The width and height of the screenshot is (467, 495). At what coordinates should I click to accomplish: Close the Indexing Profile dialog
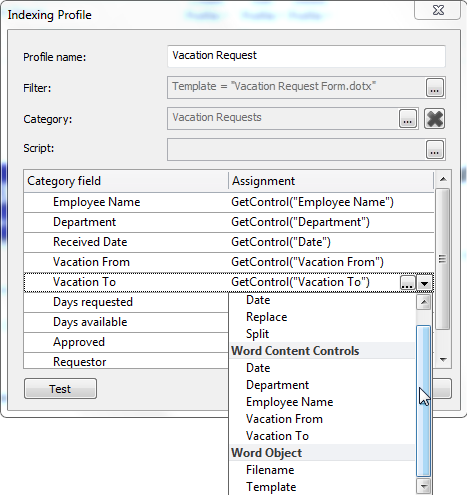(438, 10)
